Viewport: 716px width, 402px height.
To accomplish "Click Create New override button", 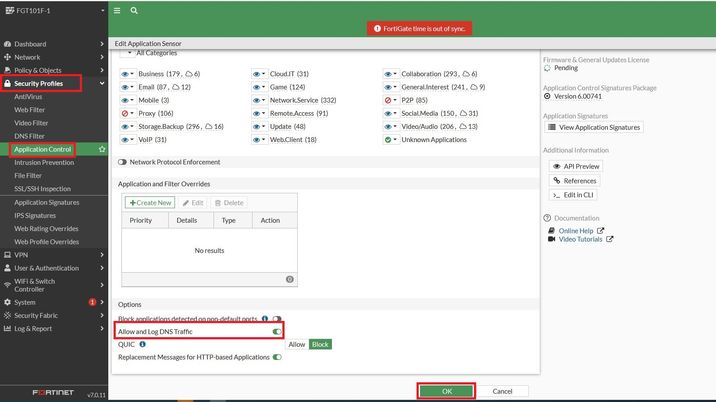I will tap(150, 203).
